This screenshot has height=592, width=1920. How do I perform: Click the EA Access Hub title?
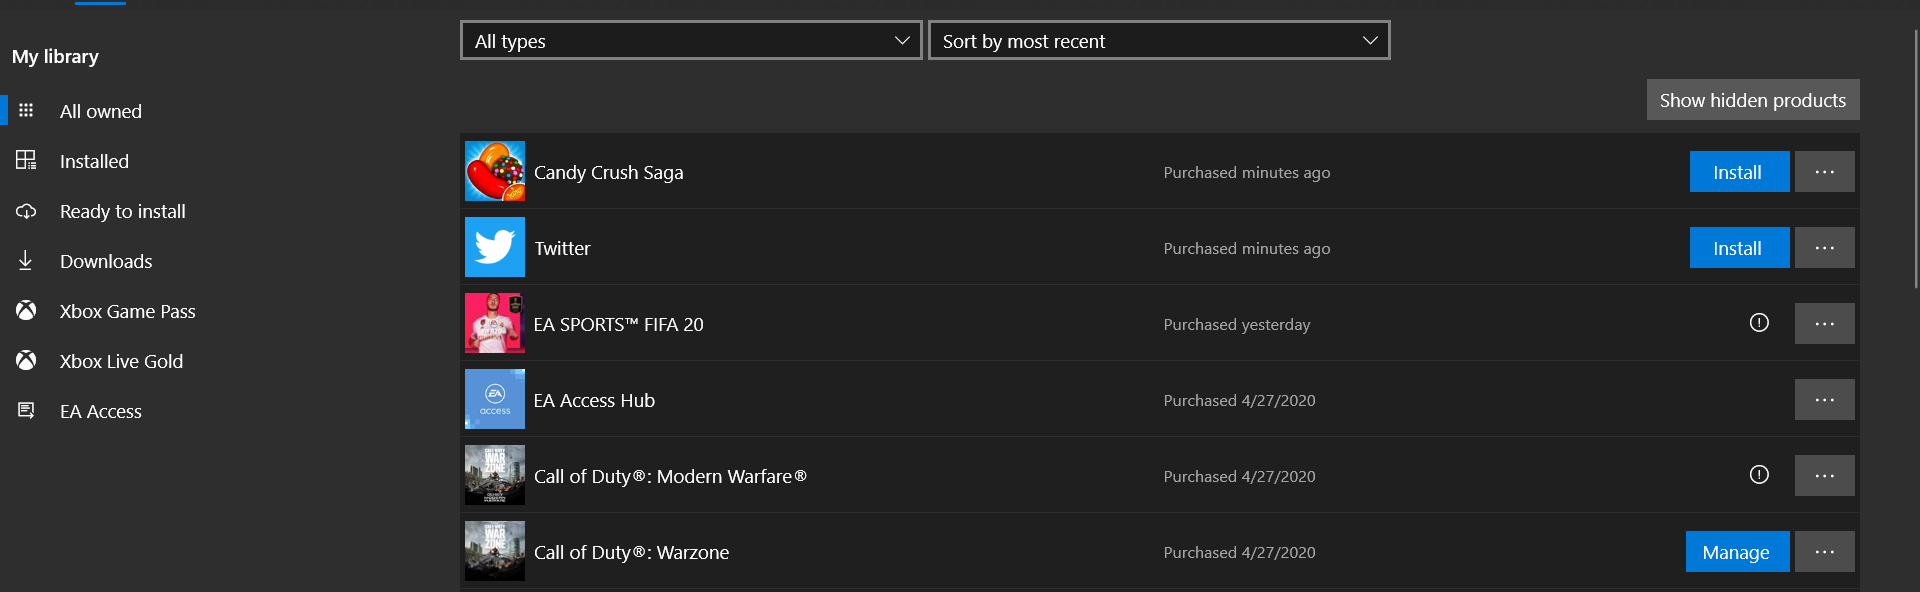point(594,400)
